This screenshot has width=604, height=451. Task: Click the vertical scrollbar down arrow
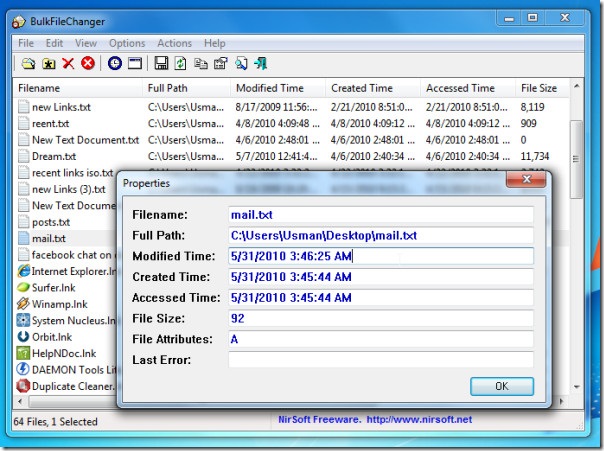(x=576, y=387)
